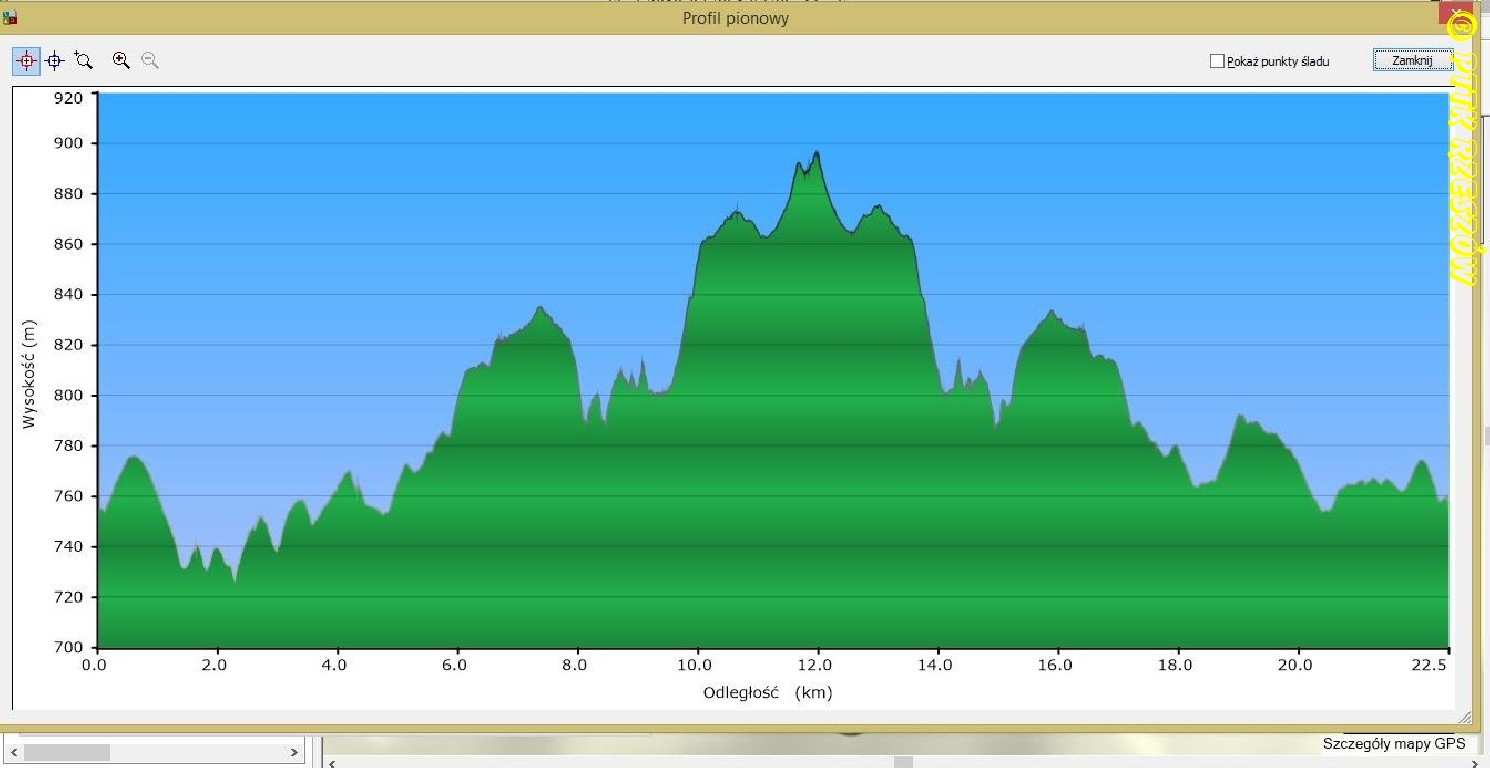Select the blue crosshair center tool
The image size is (1490, 768).
pos(55,61)
